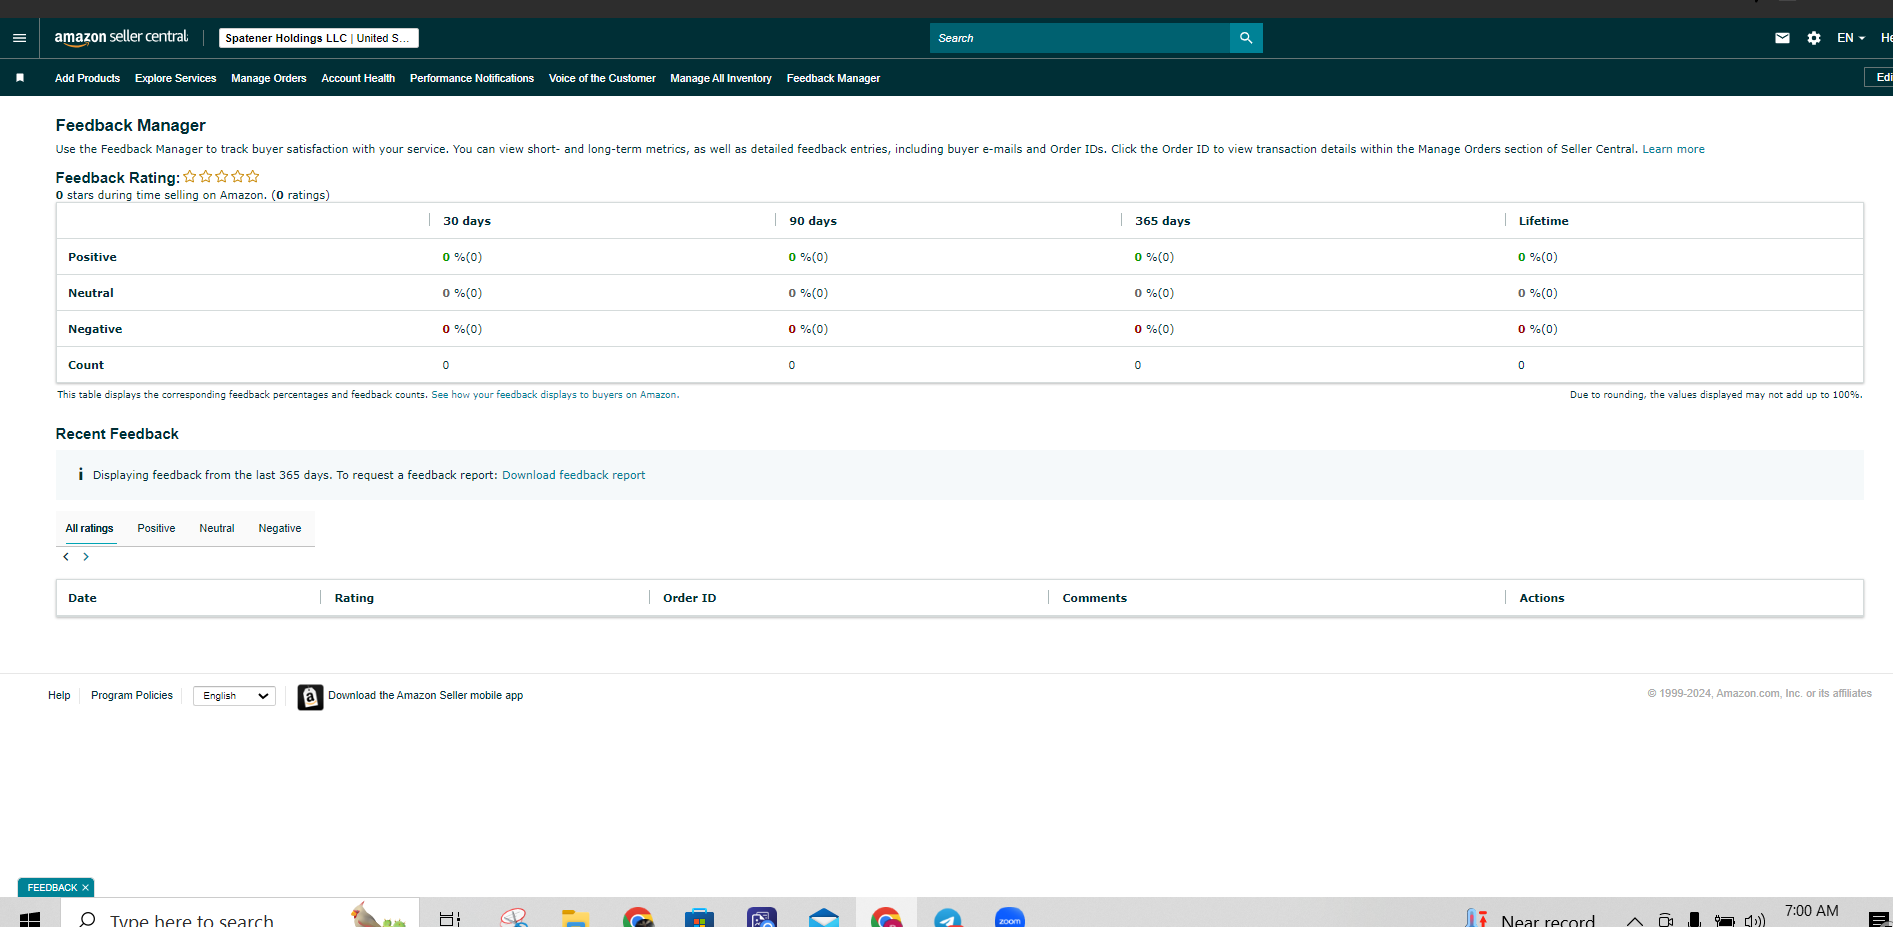Click Download feedback report link
The image size is (1893, 927).
tap(573, 475)
